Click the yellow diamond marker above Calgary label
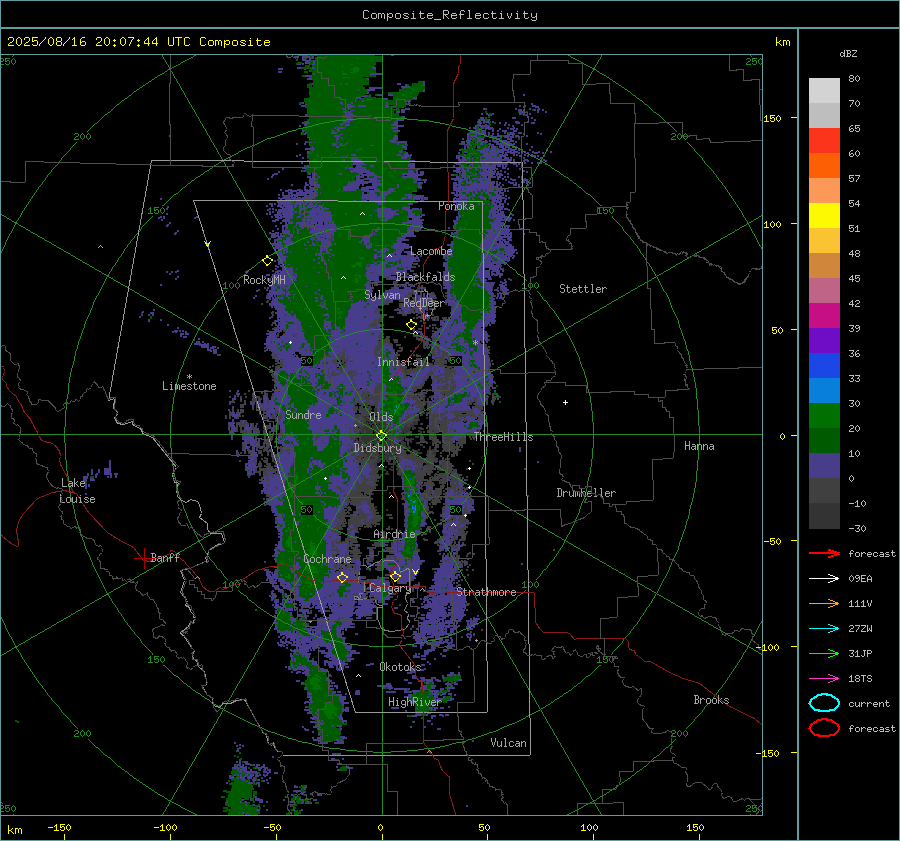The width and height of the screenshot is (900, 841). click(x=395, y=576)
